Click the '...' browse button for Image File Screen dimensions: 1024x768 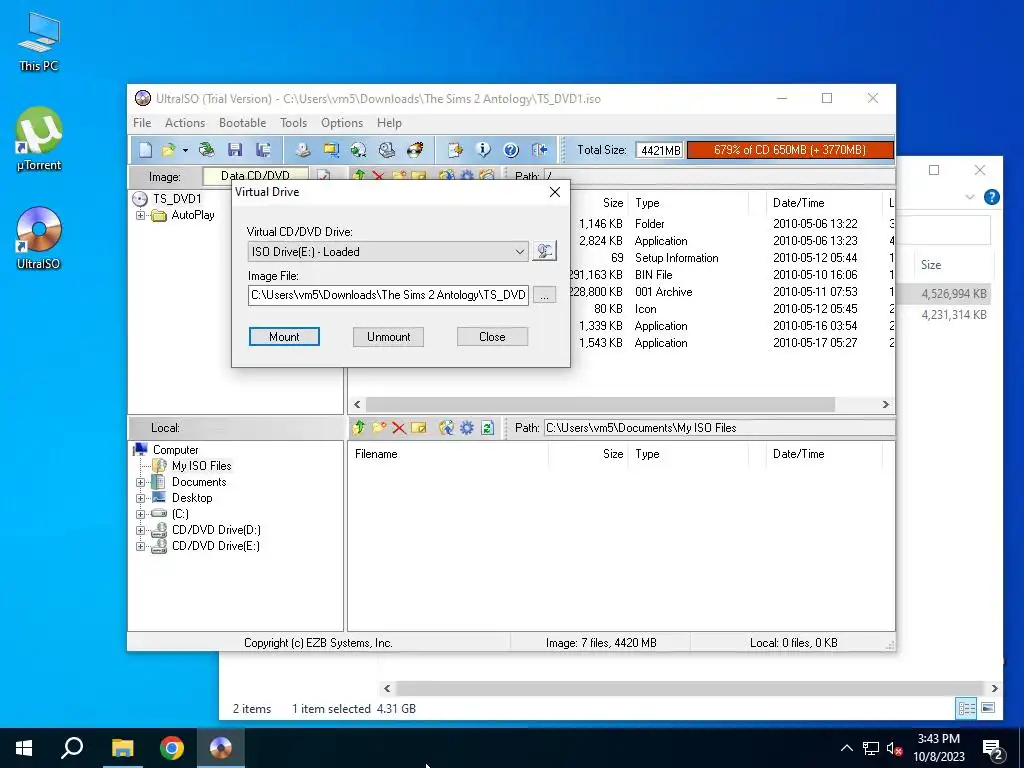[545, 295]
